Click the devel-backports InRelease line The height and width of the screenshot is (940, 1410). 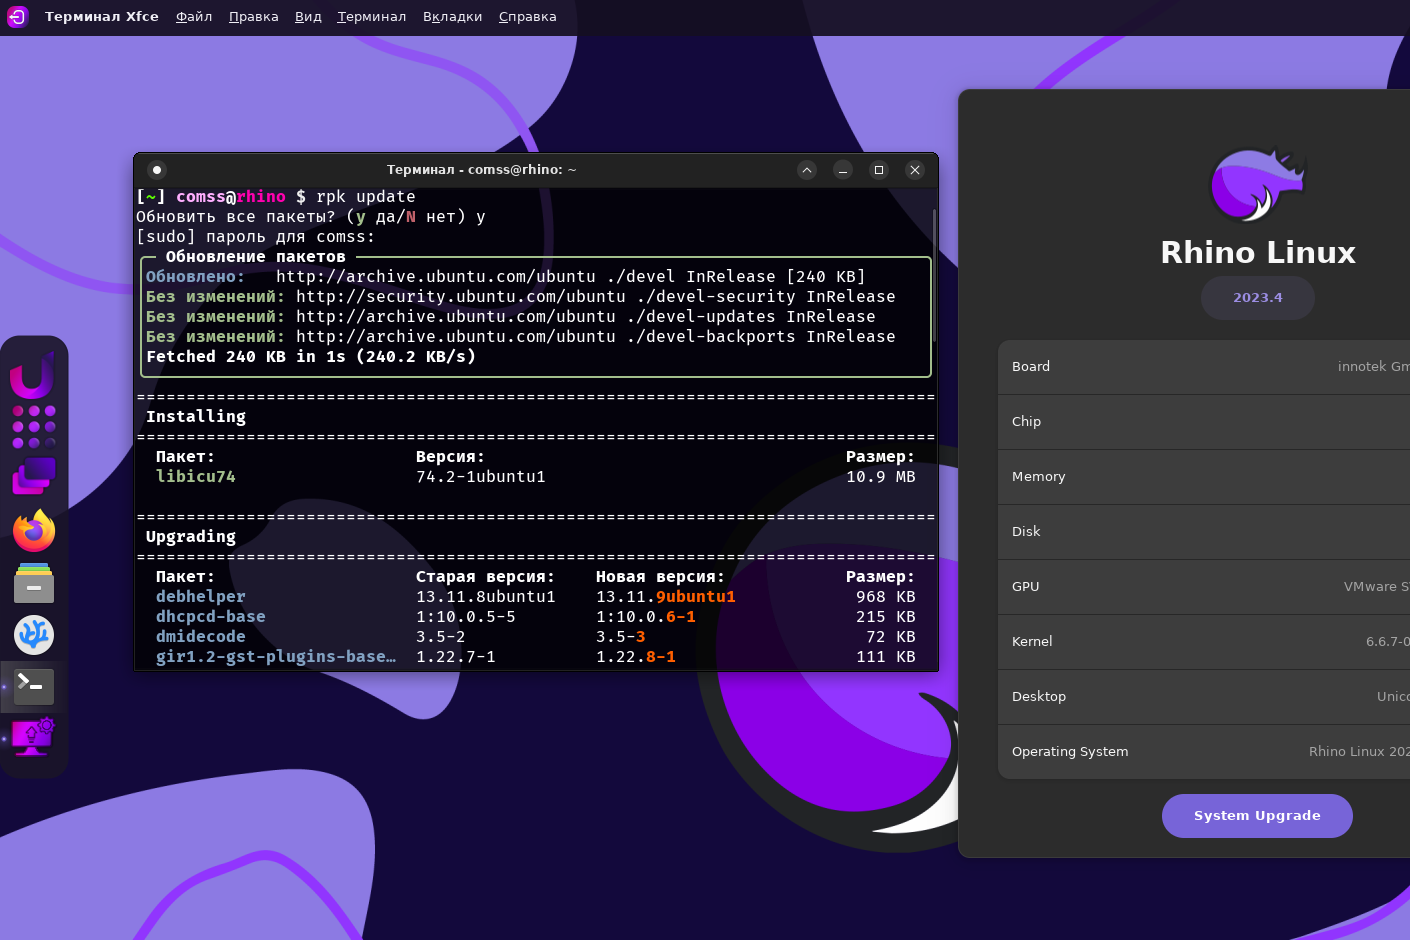tap(521, 337)
